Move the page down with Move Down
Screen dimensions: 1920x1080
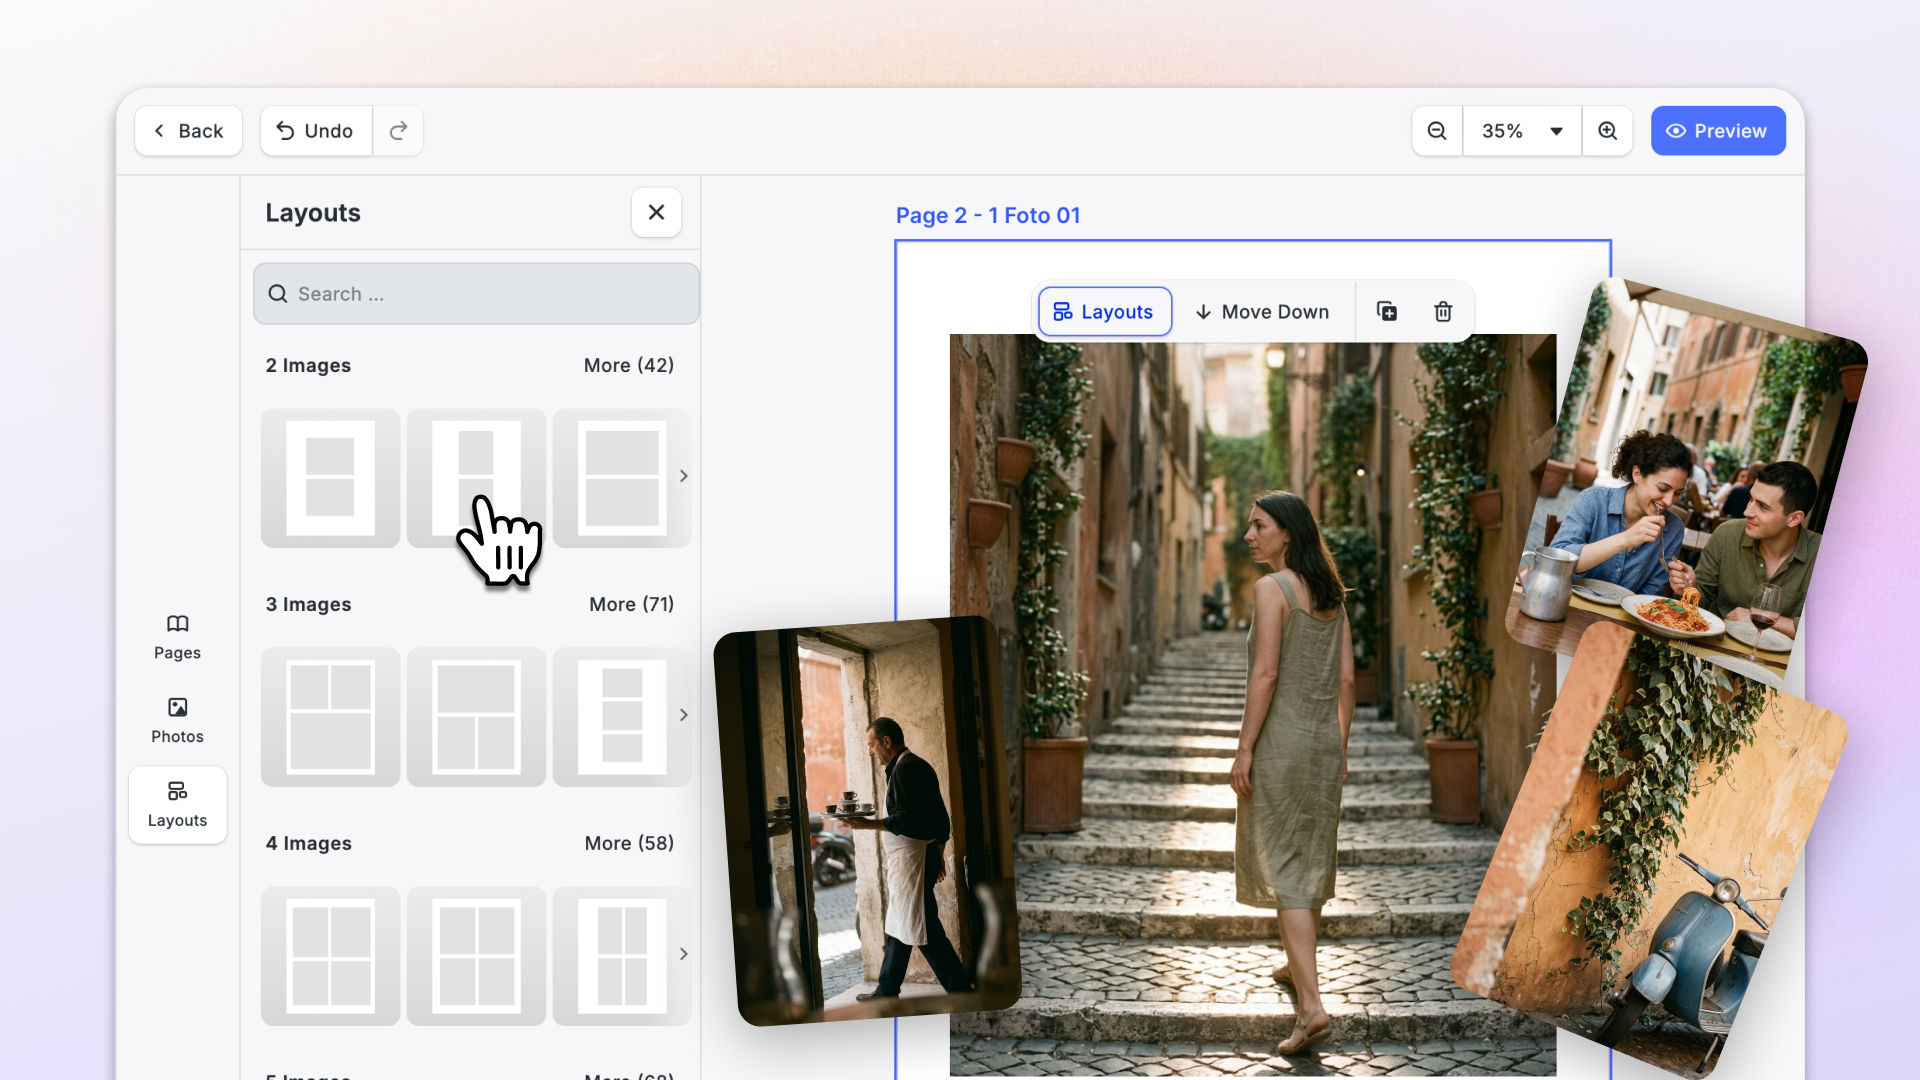tap(1262, 312)
